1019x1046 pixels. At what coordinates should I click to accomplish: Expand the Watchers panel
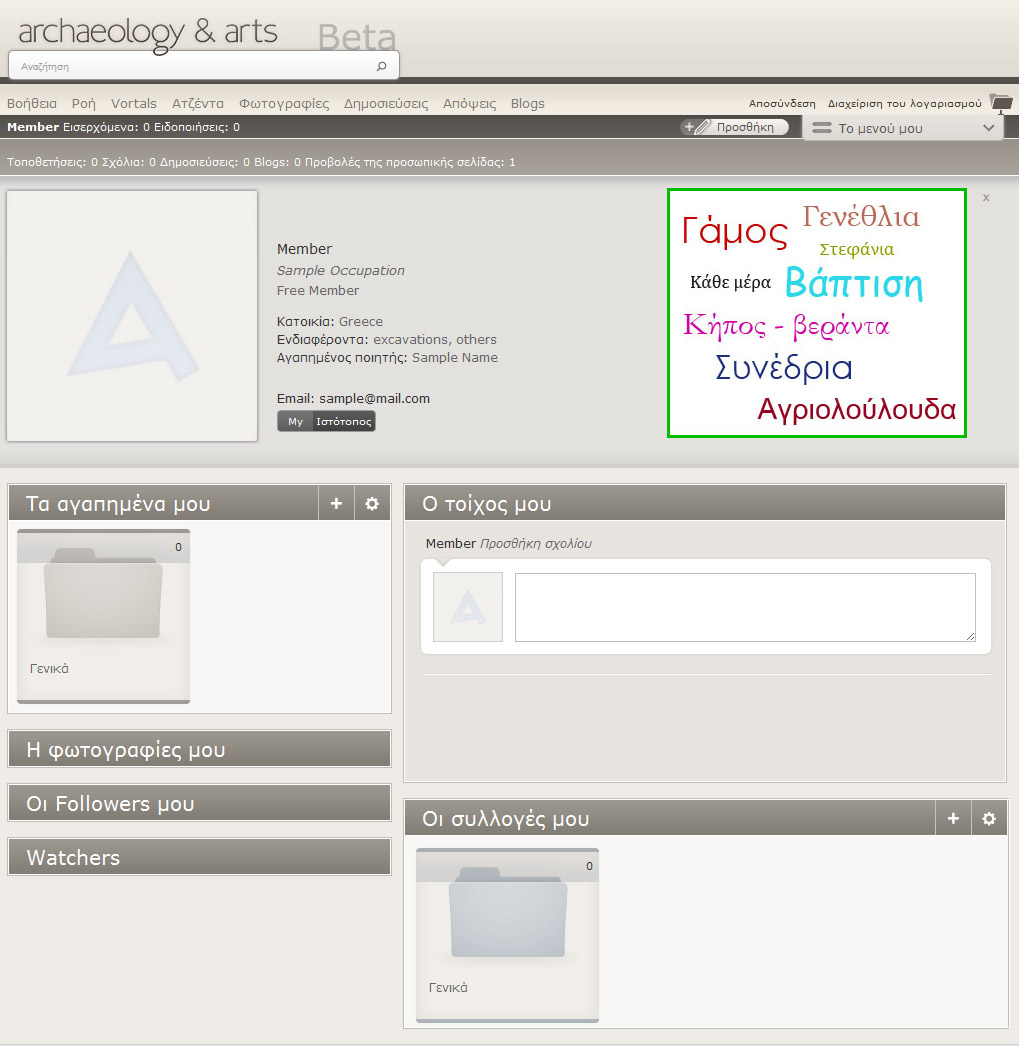(199, 858)
